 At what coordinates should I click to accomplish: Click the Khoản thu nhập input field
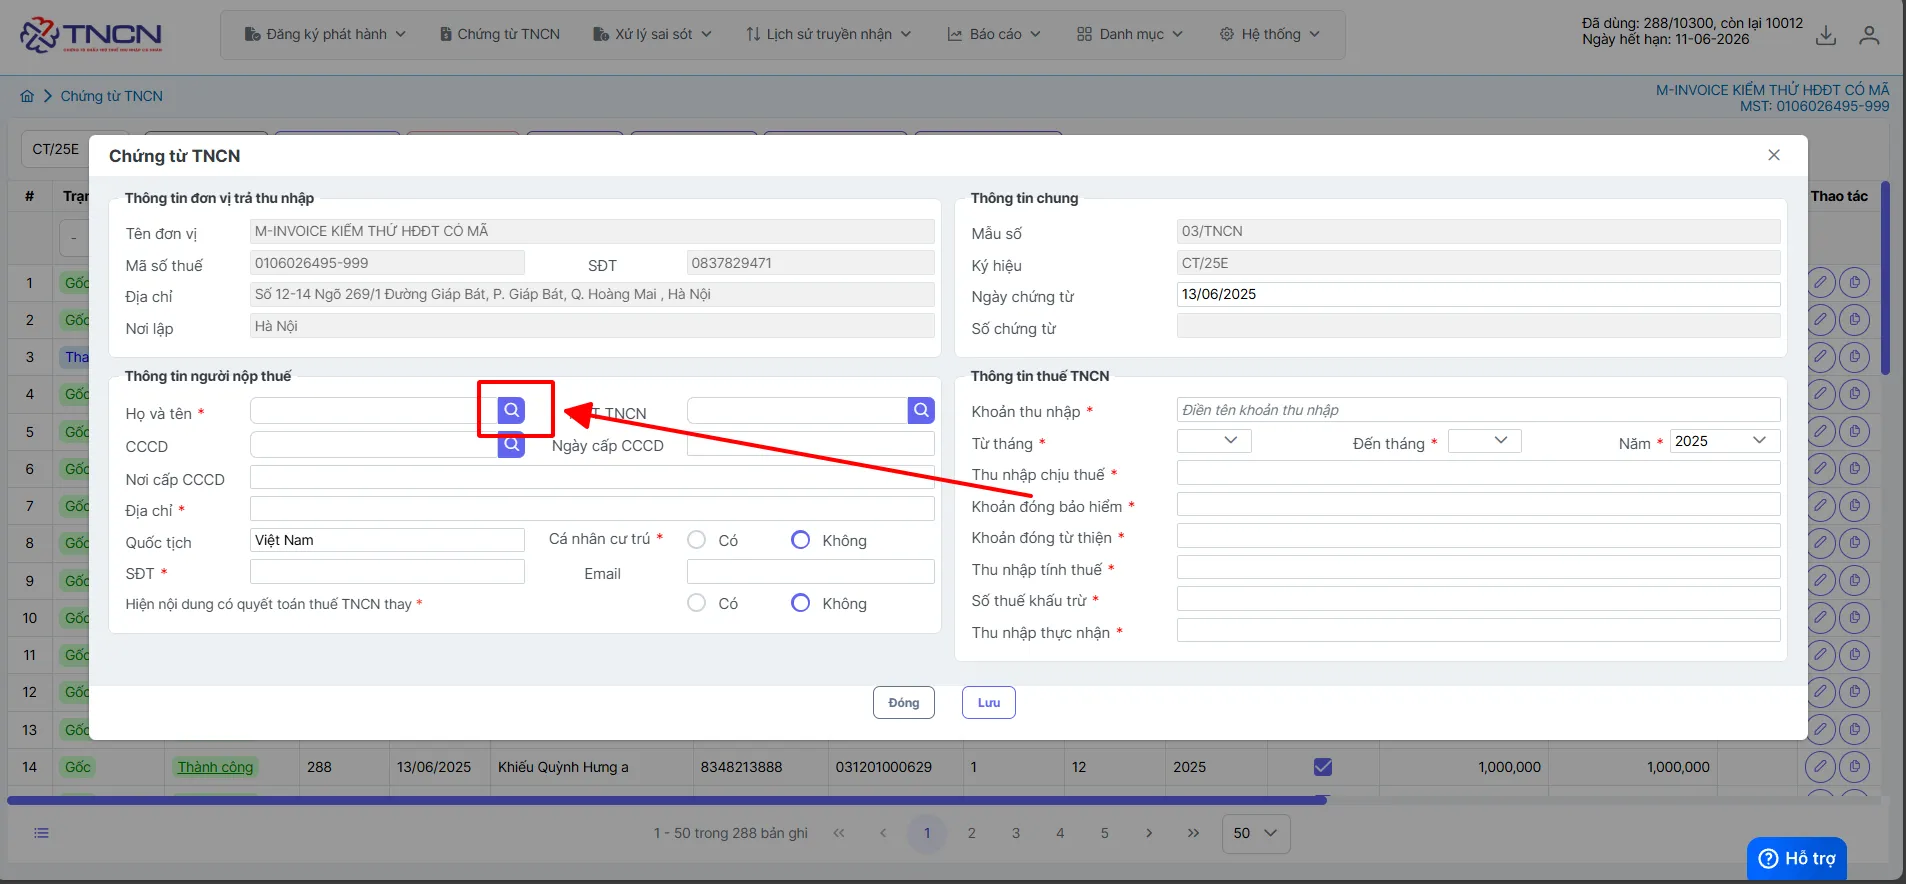[1478, 410]
